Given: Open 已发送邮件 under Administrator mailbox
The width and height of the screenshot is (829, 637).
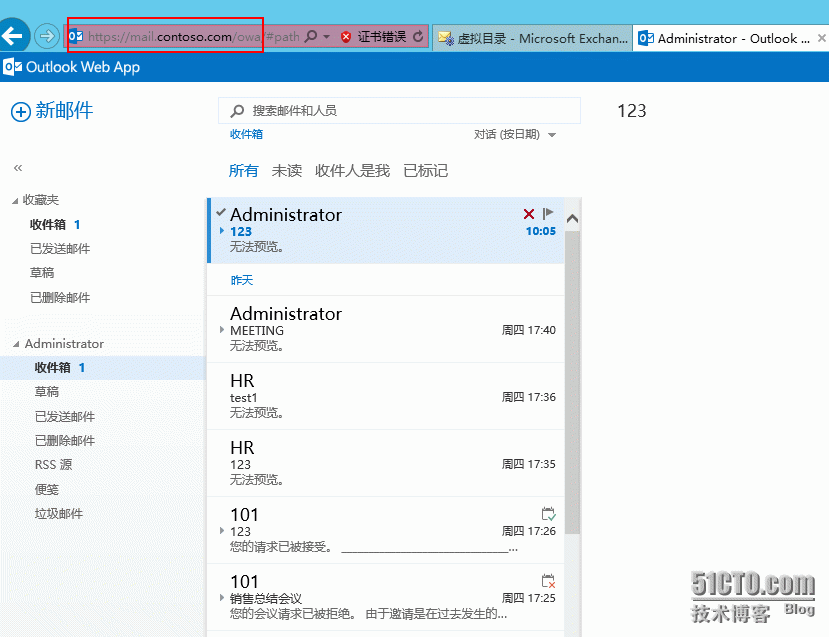Looking at the screenshot, I should pyautogui.click(x=65, y=417).
